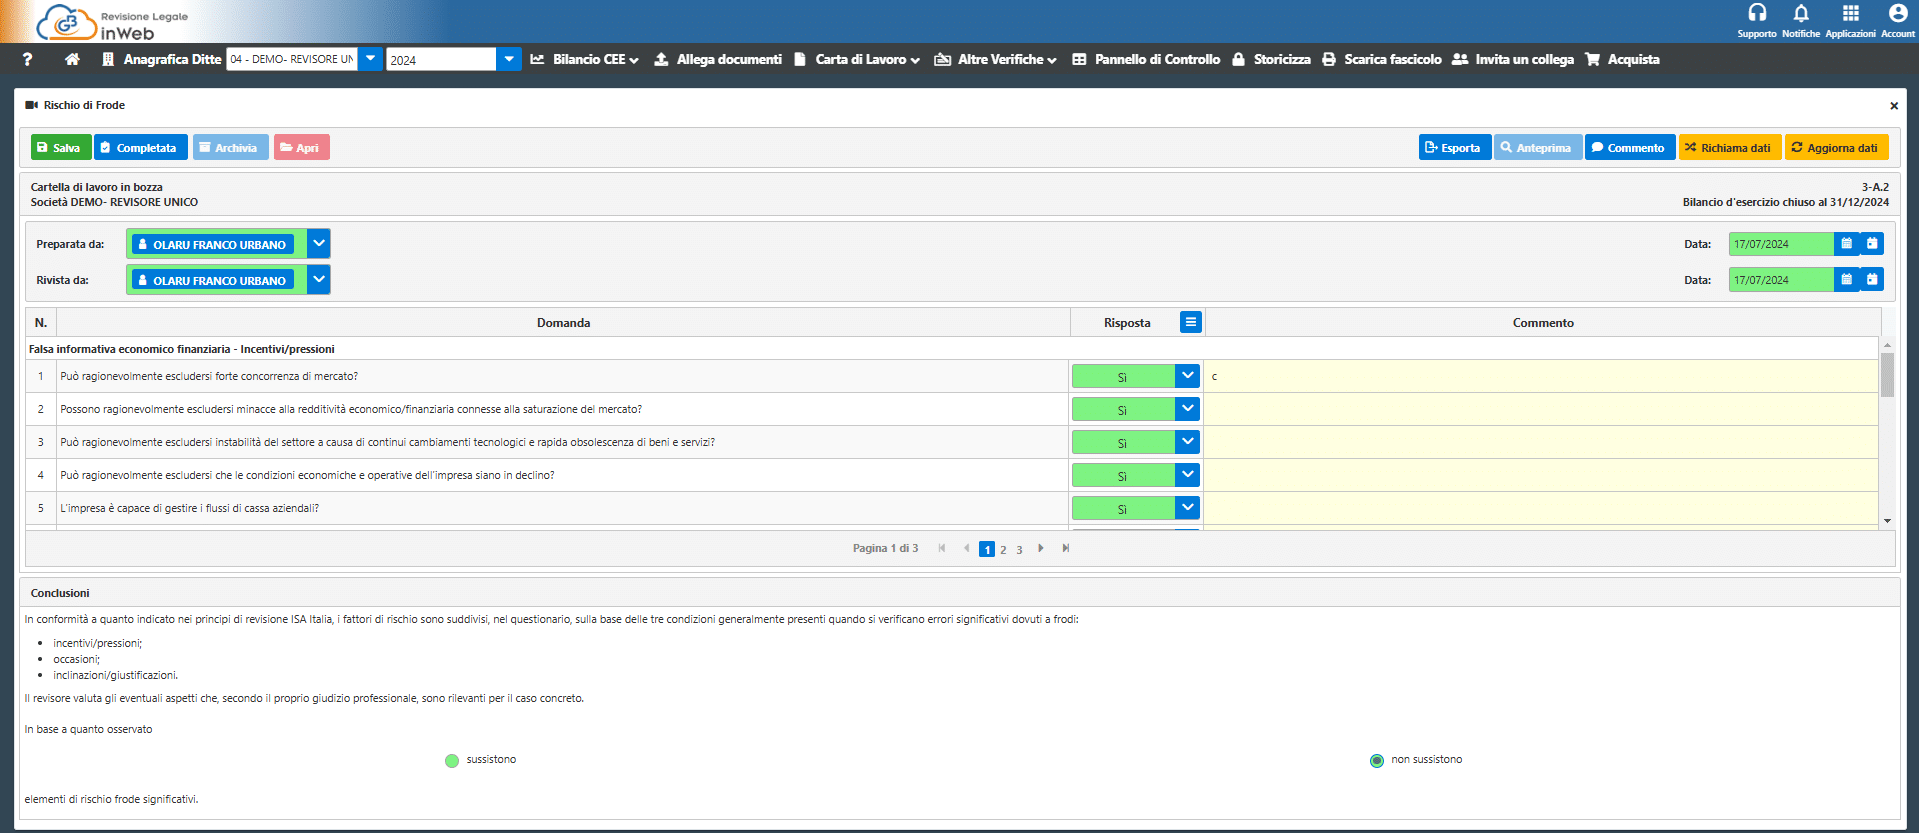Click the second calendar icon on Rivista da date
Viewport: 1919px width, 833px height.
[1871, 279]
